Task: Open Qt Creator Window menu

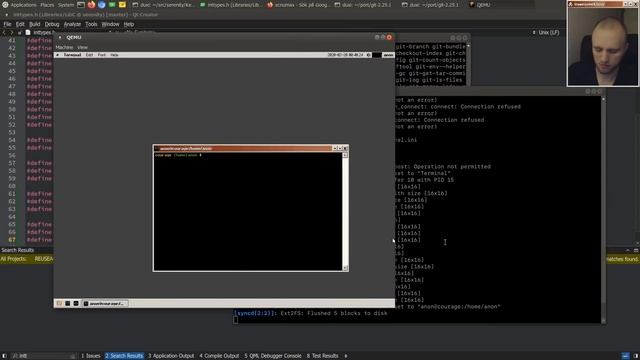Action: click(110, 24)
